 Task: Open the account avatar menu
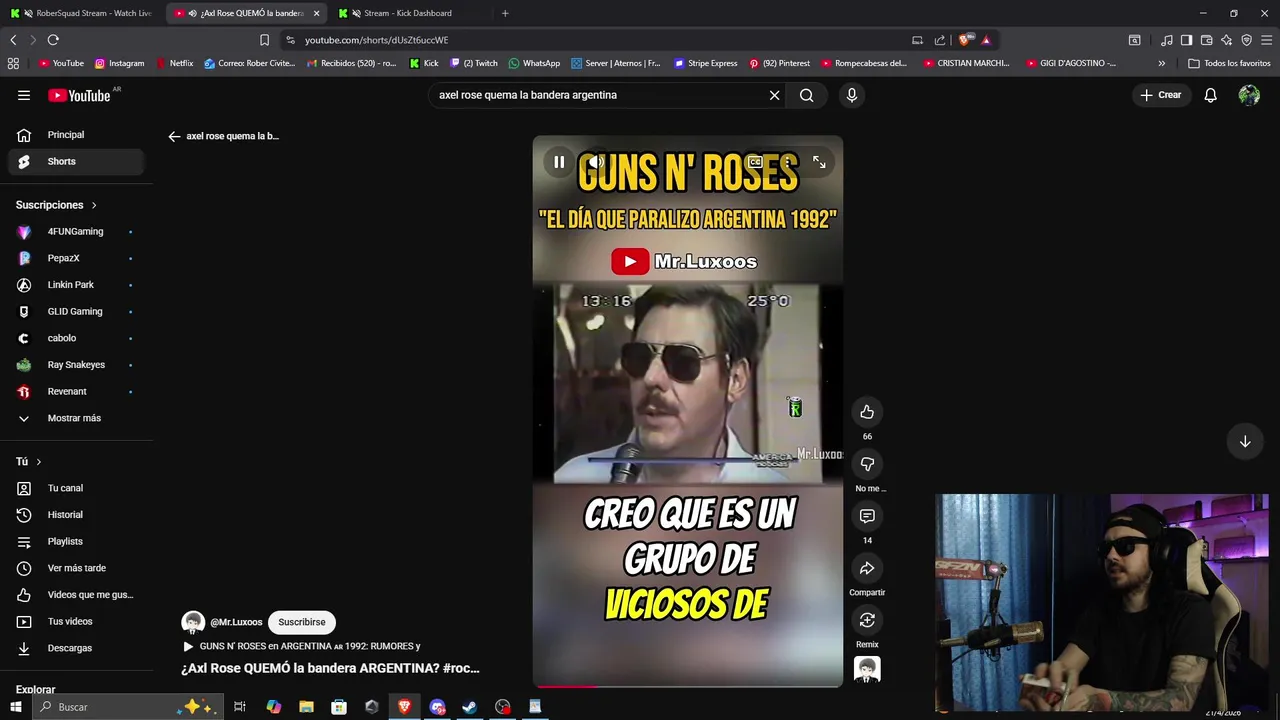tap(1249, 95)
